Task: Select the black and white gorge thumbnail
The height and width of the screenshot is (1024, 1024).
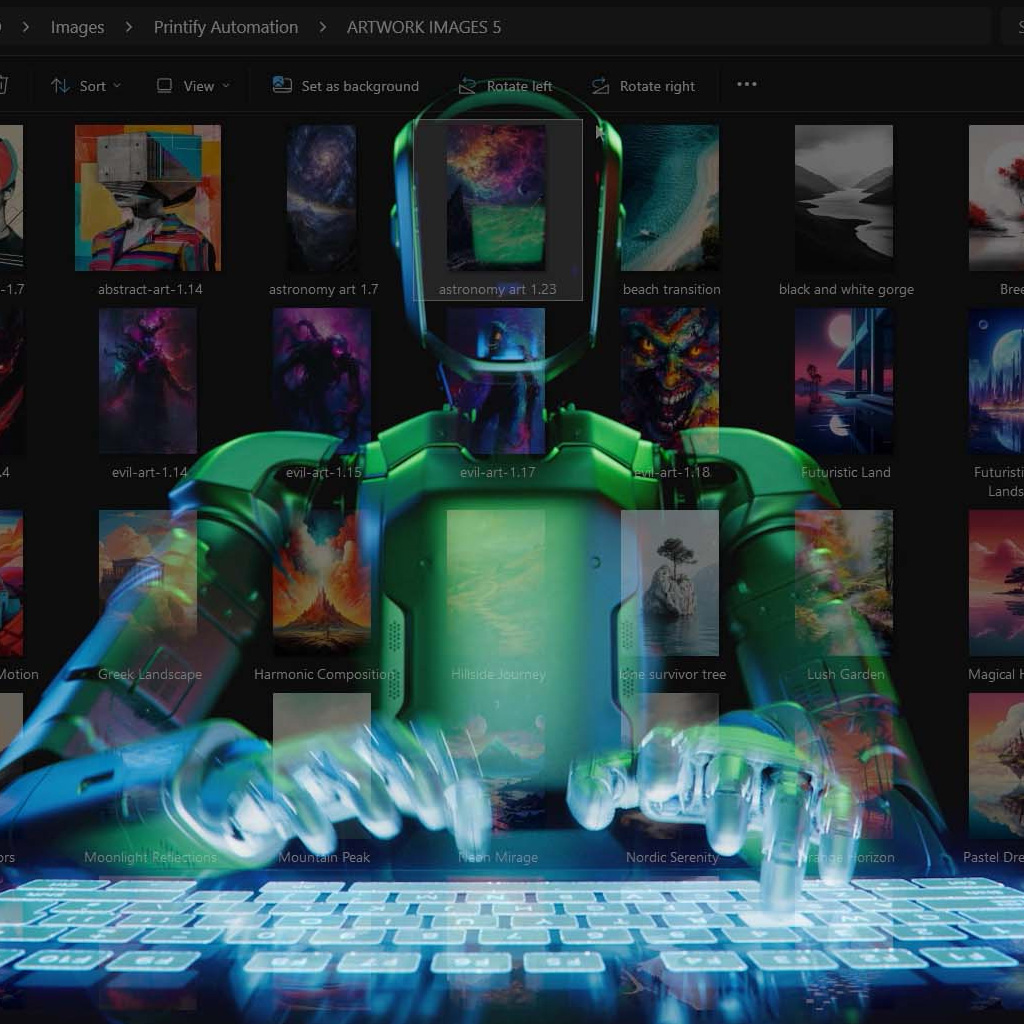Action: pyautogui.click(x=844, y=198)
